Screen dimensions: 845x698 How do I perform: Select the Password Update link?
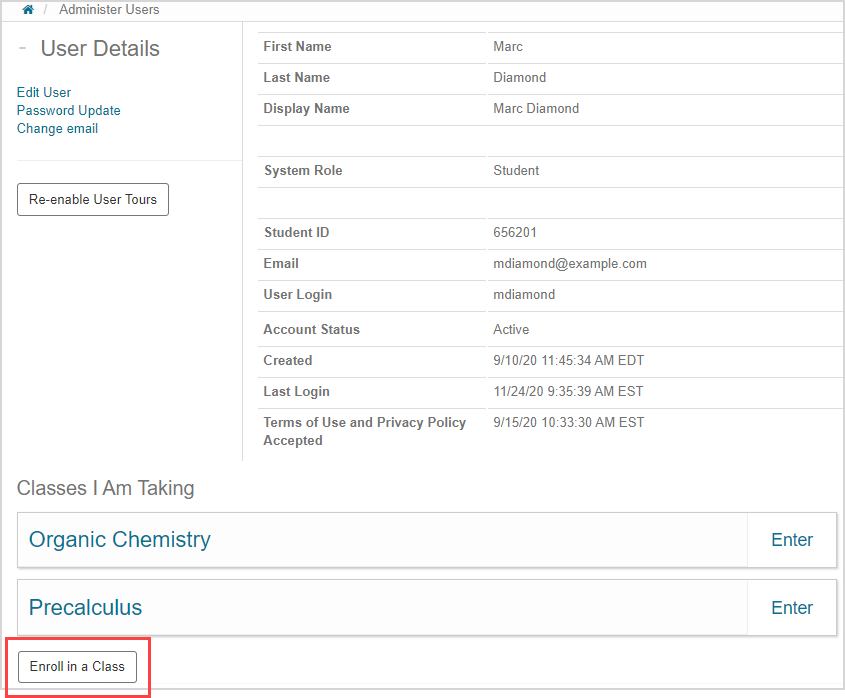[68, 110]
